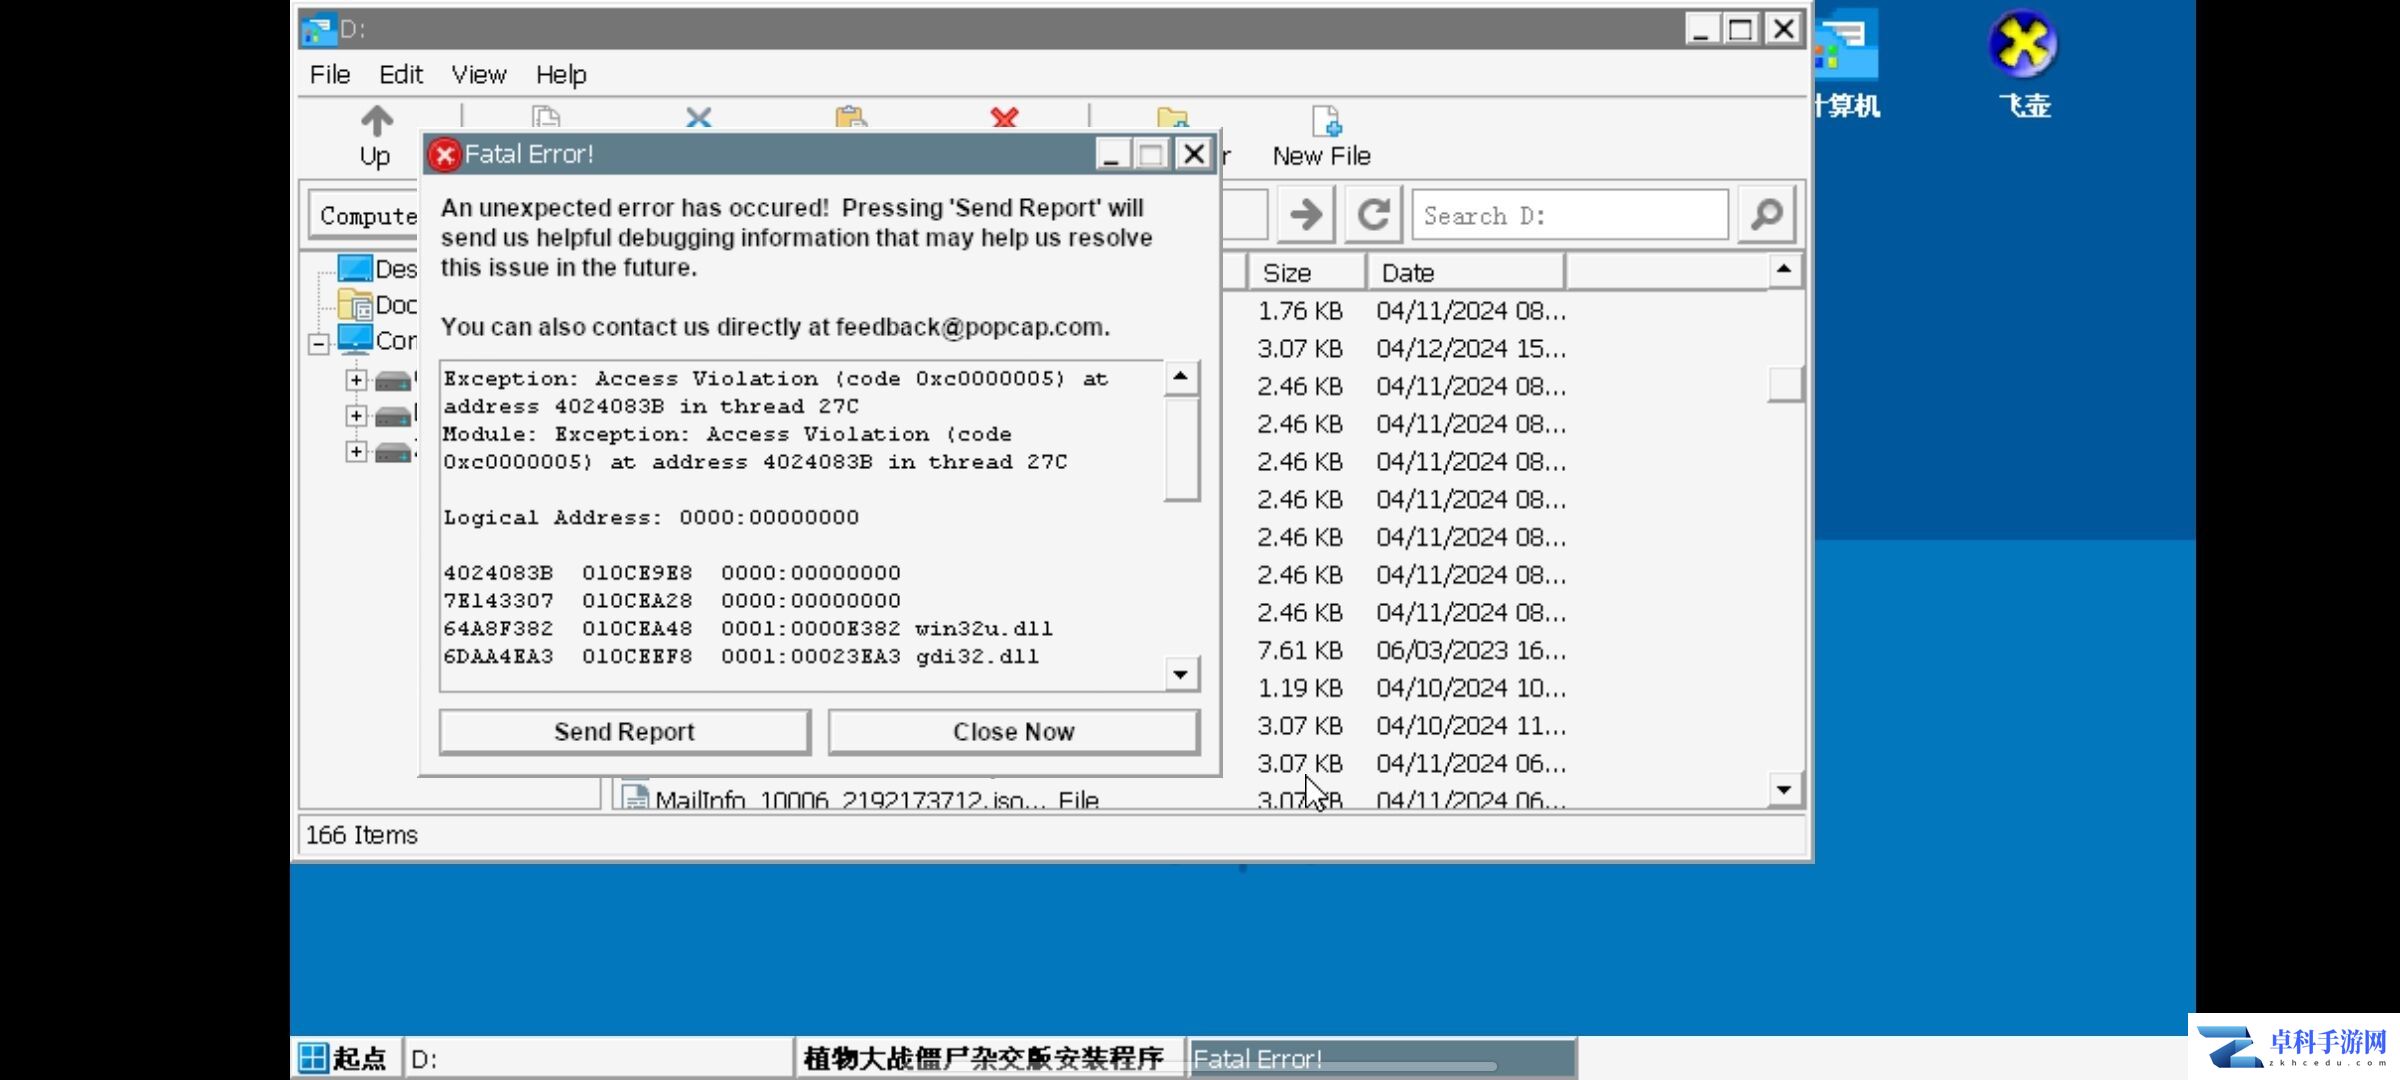Click the copy pages icon in toolbar

click(546, 117)
